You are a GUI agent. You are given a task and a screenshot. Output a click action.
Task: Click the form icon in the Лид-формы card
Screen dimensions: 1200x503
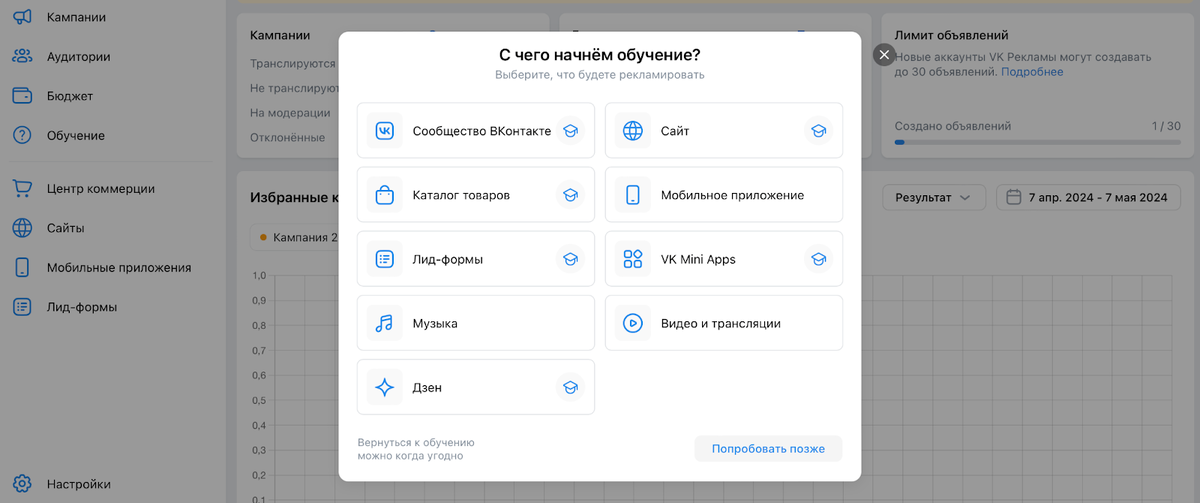coord(384,259)
